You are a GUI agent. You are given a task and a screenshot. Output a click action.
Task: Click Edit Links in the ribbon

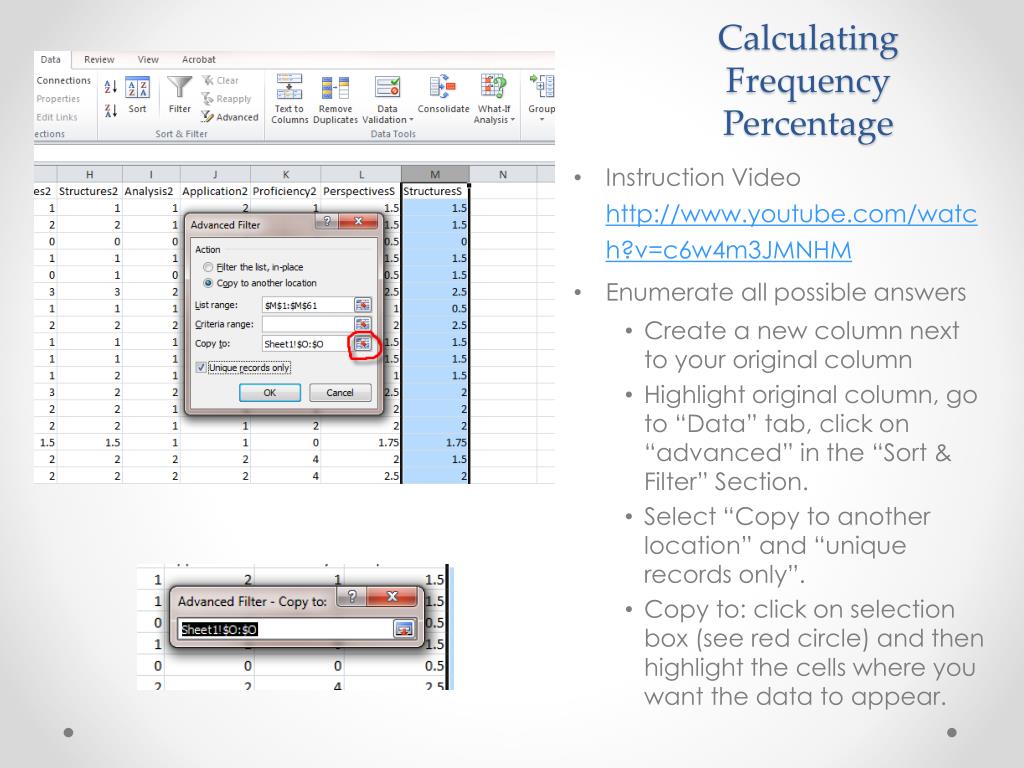point(57,117)
